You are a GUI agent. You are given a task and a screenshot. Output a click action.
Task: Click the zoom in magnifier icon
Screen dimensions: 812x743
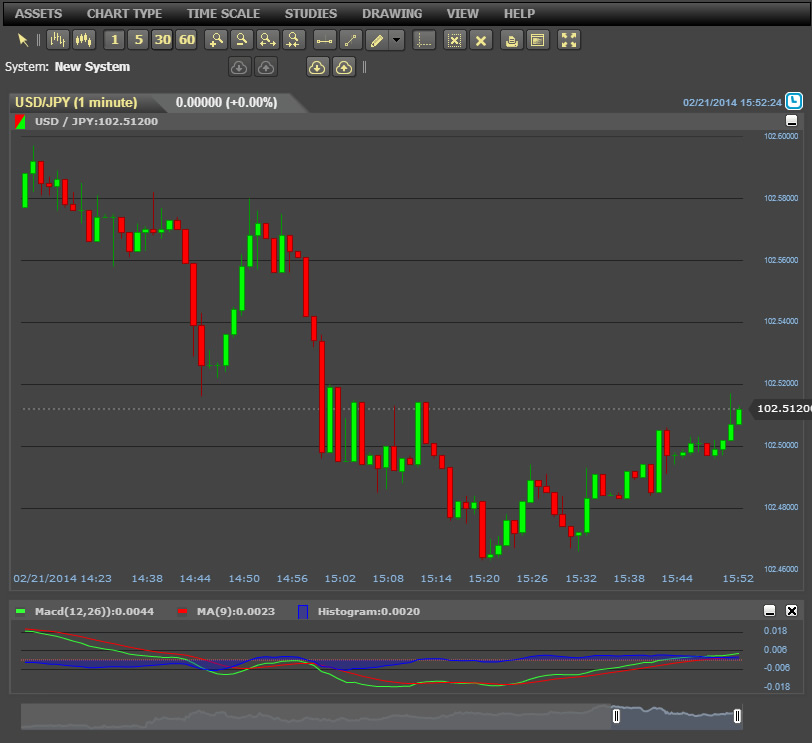216,40
